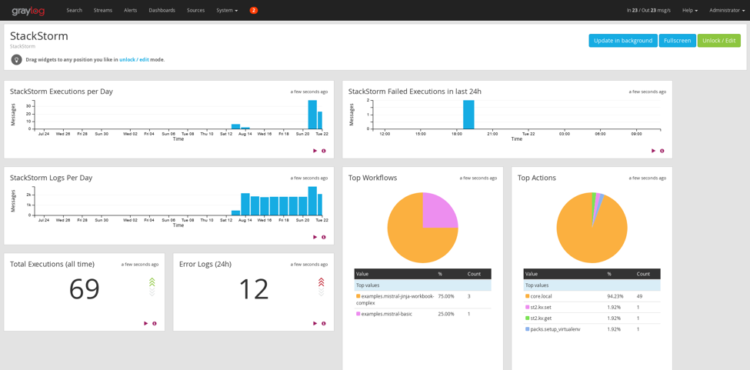Screen dimensions: 750x370
Task: Click the red notification badge showing 2
Action: pos(254,10)
